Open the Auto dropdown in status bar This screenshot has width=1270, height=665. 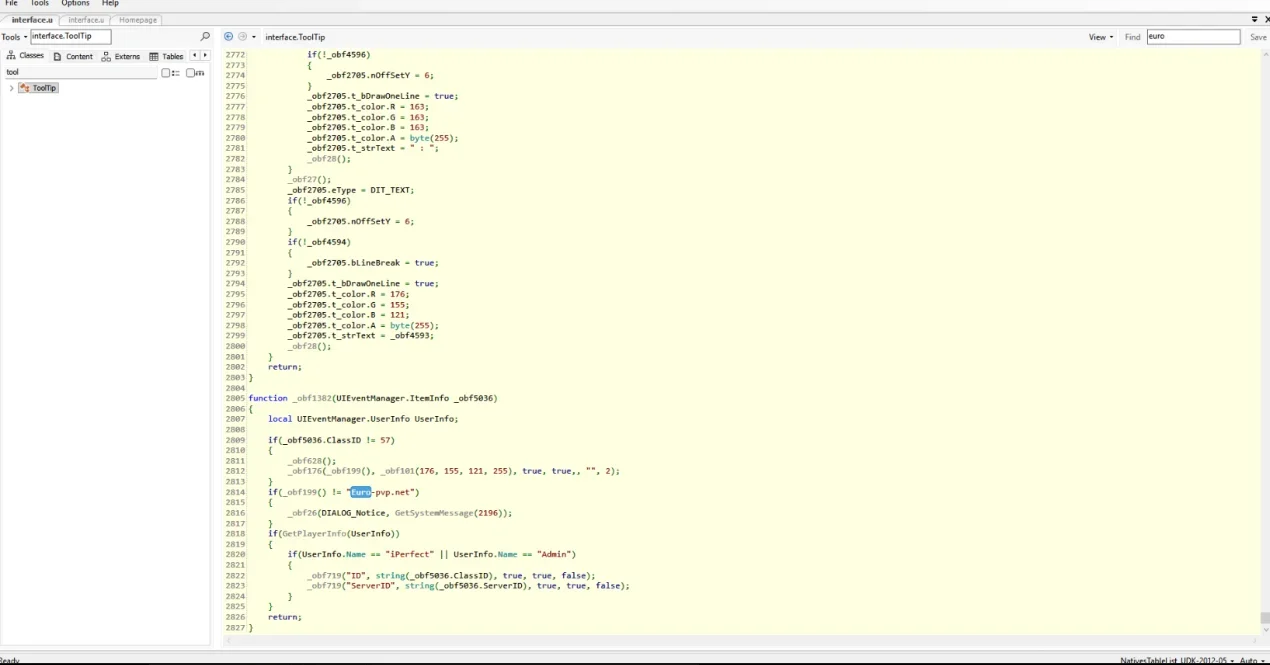click(x=1251, y=661)
